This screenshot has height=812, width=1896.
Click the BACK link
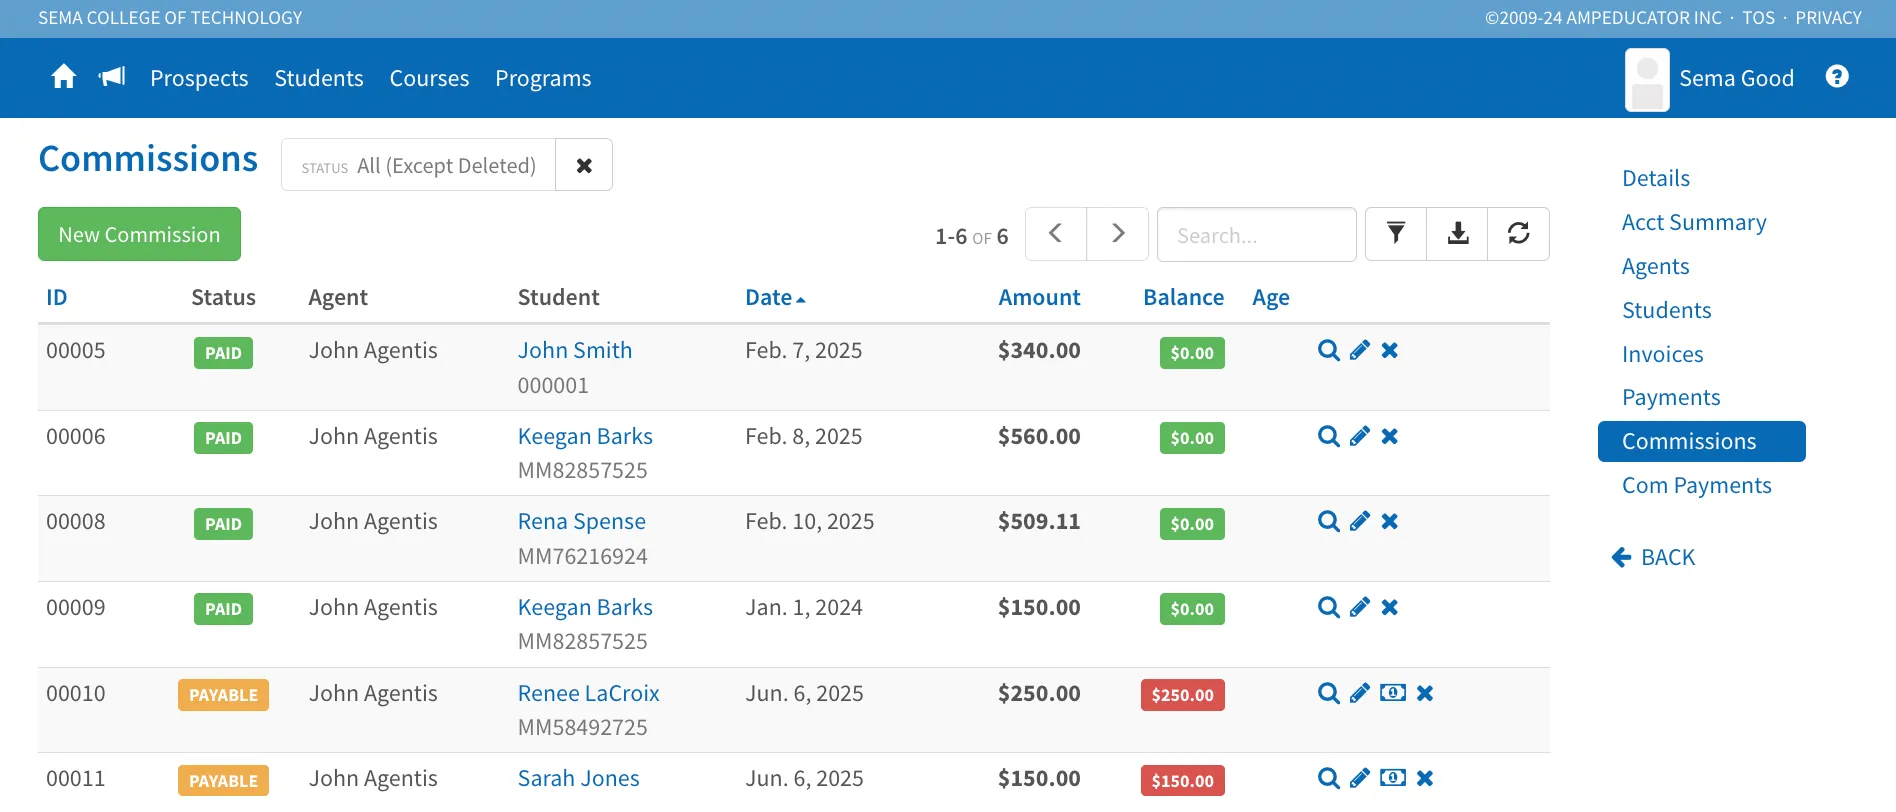[x=1654, y=557]
